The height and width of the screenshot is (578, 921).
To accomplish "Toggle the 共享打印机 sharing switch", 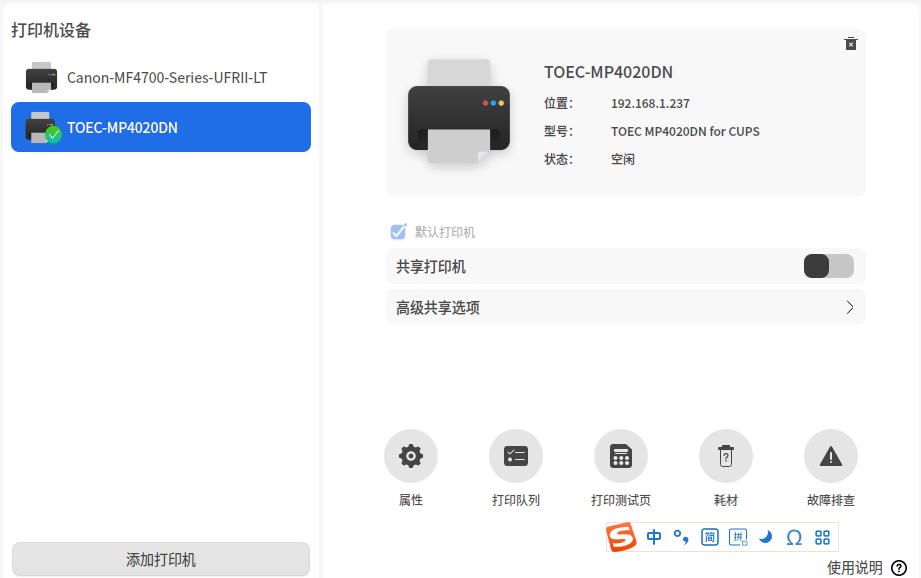I will (828, 266).
